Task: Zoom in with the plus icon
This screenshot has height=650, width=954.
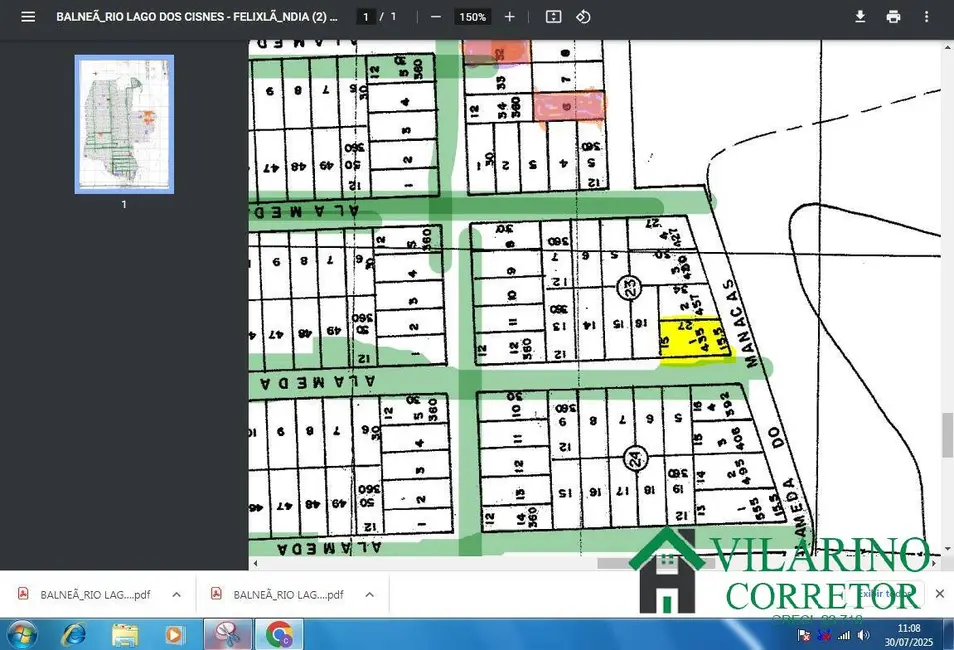Action: (510, 17)
